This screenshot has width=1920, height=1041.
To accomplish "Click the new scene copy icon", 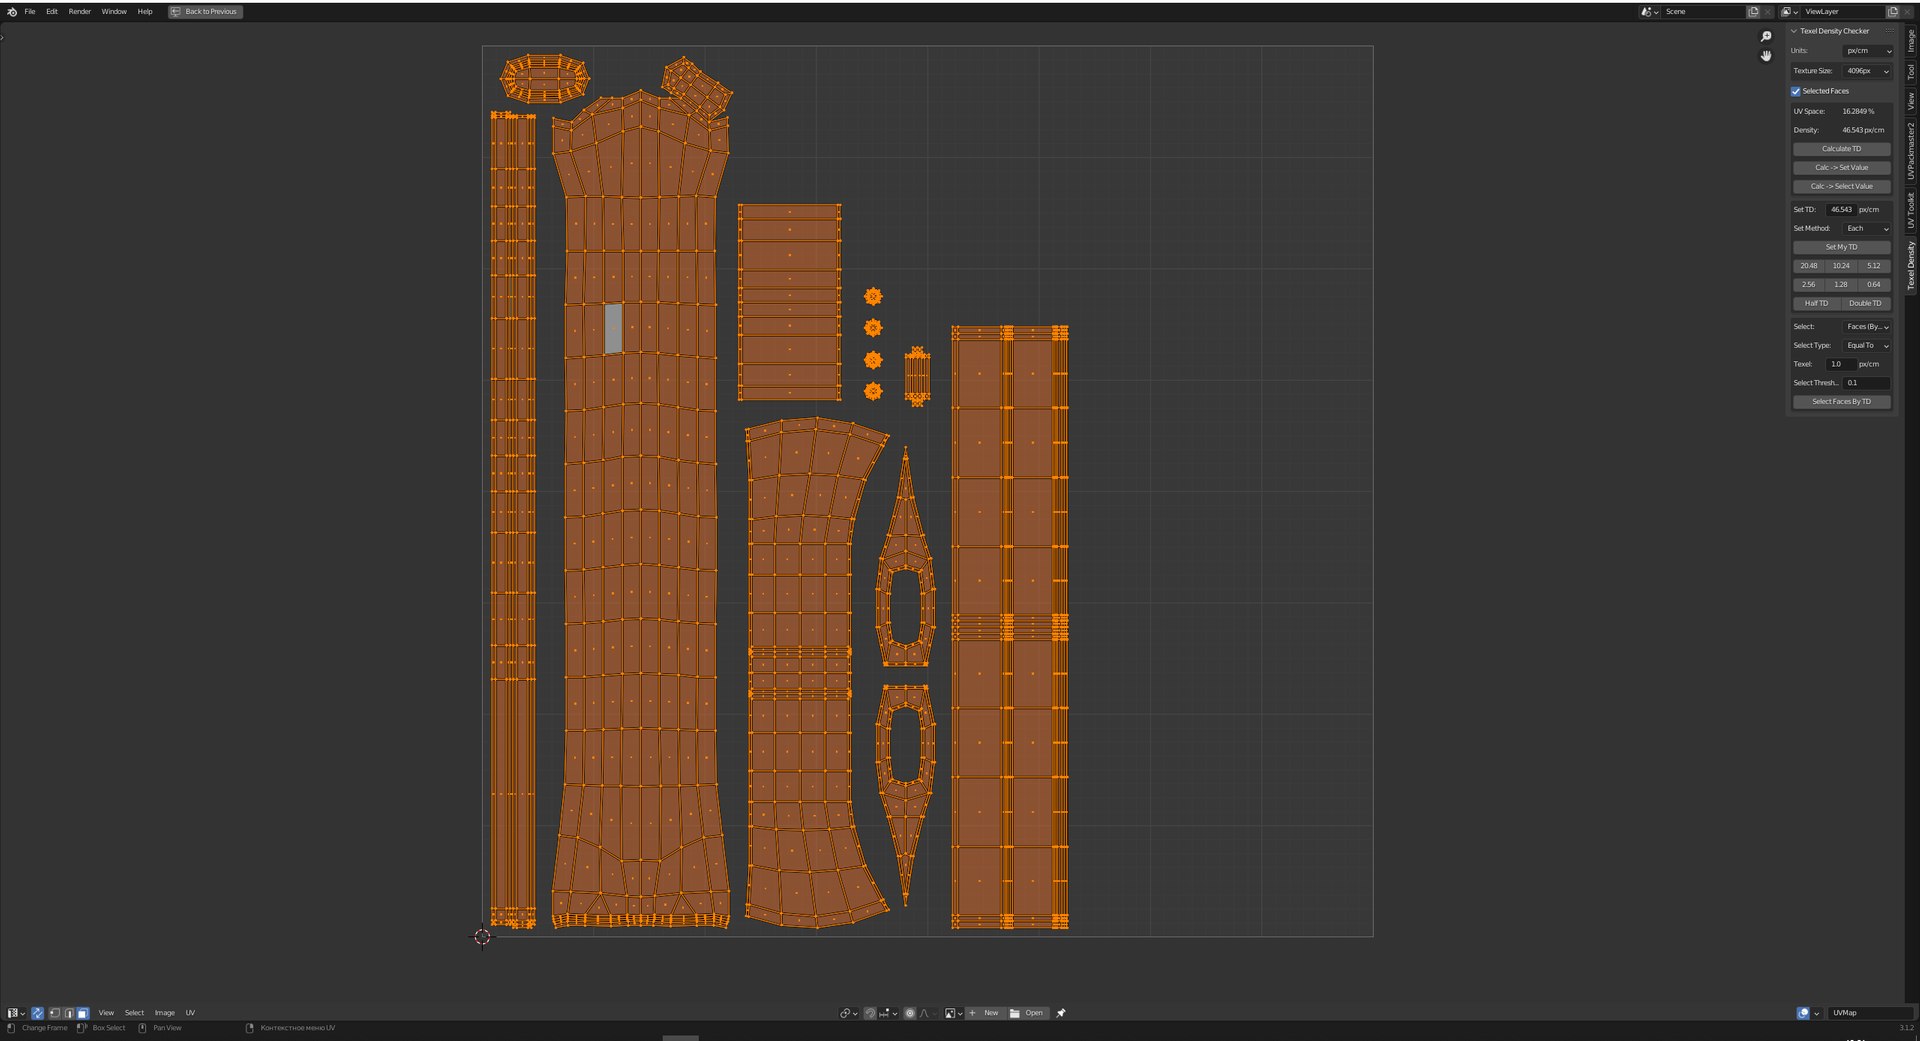I will tap(1753, 12).
